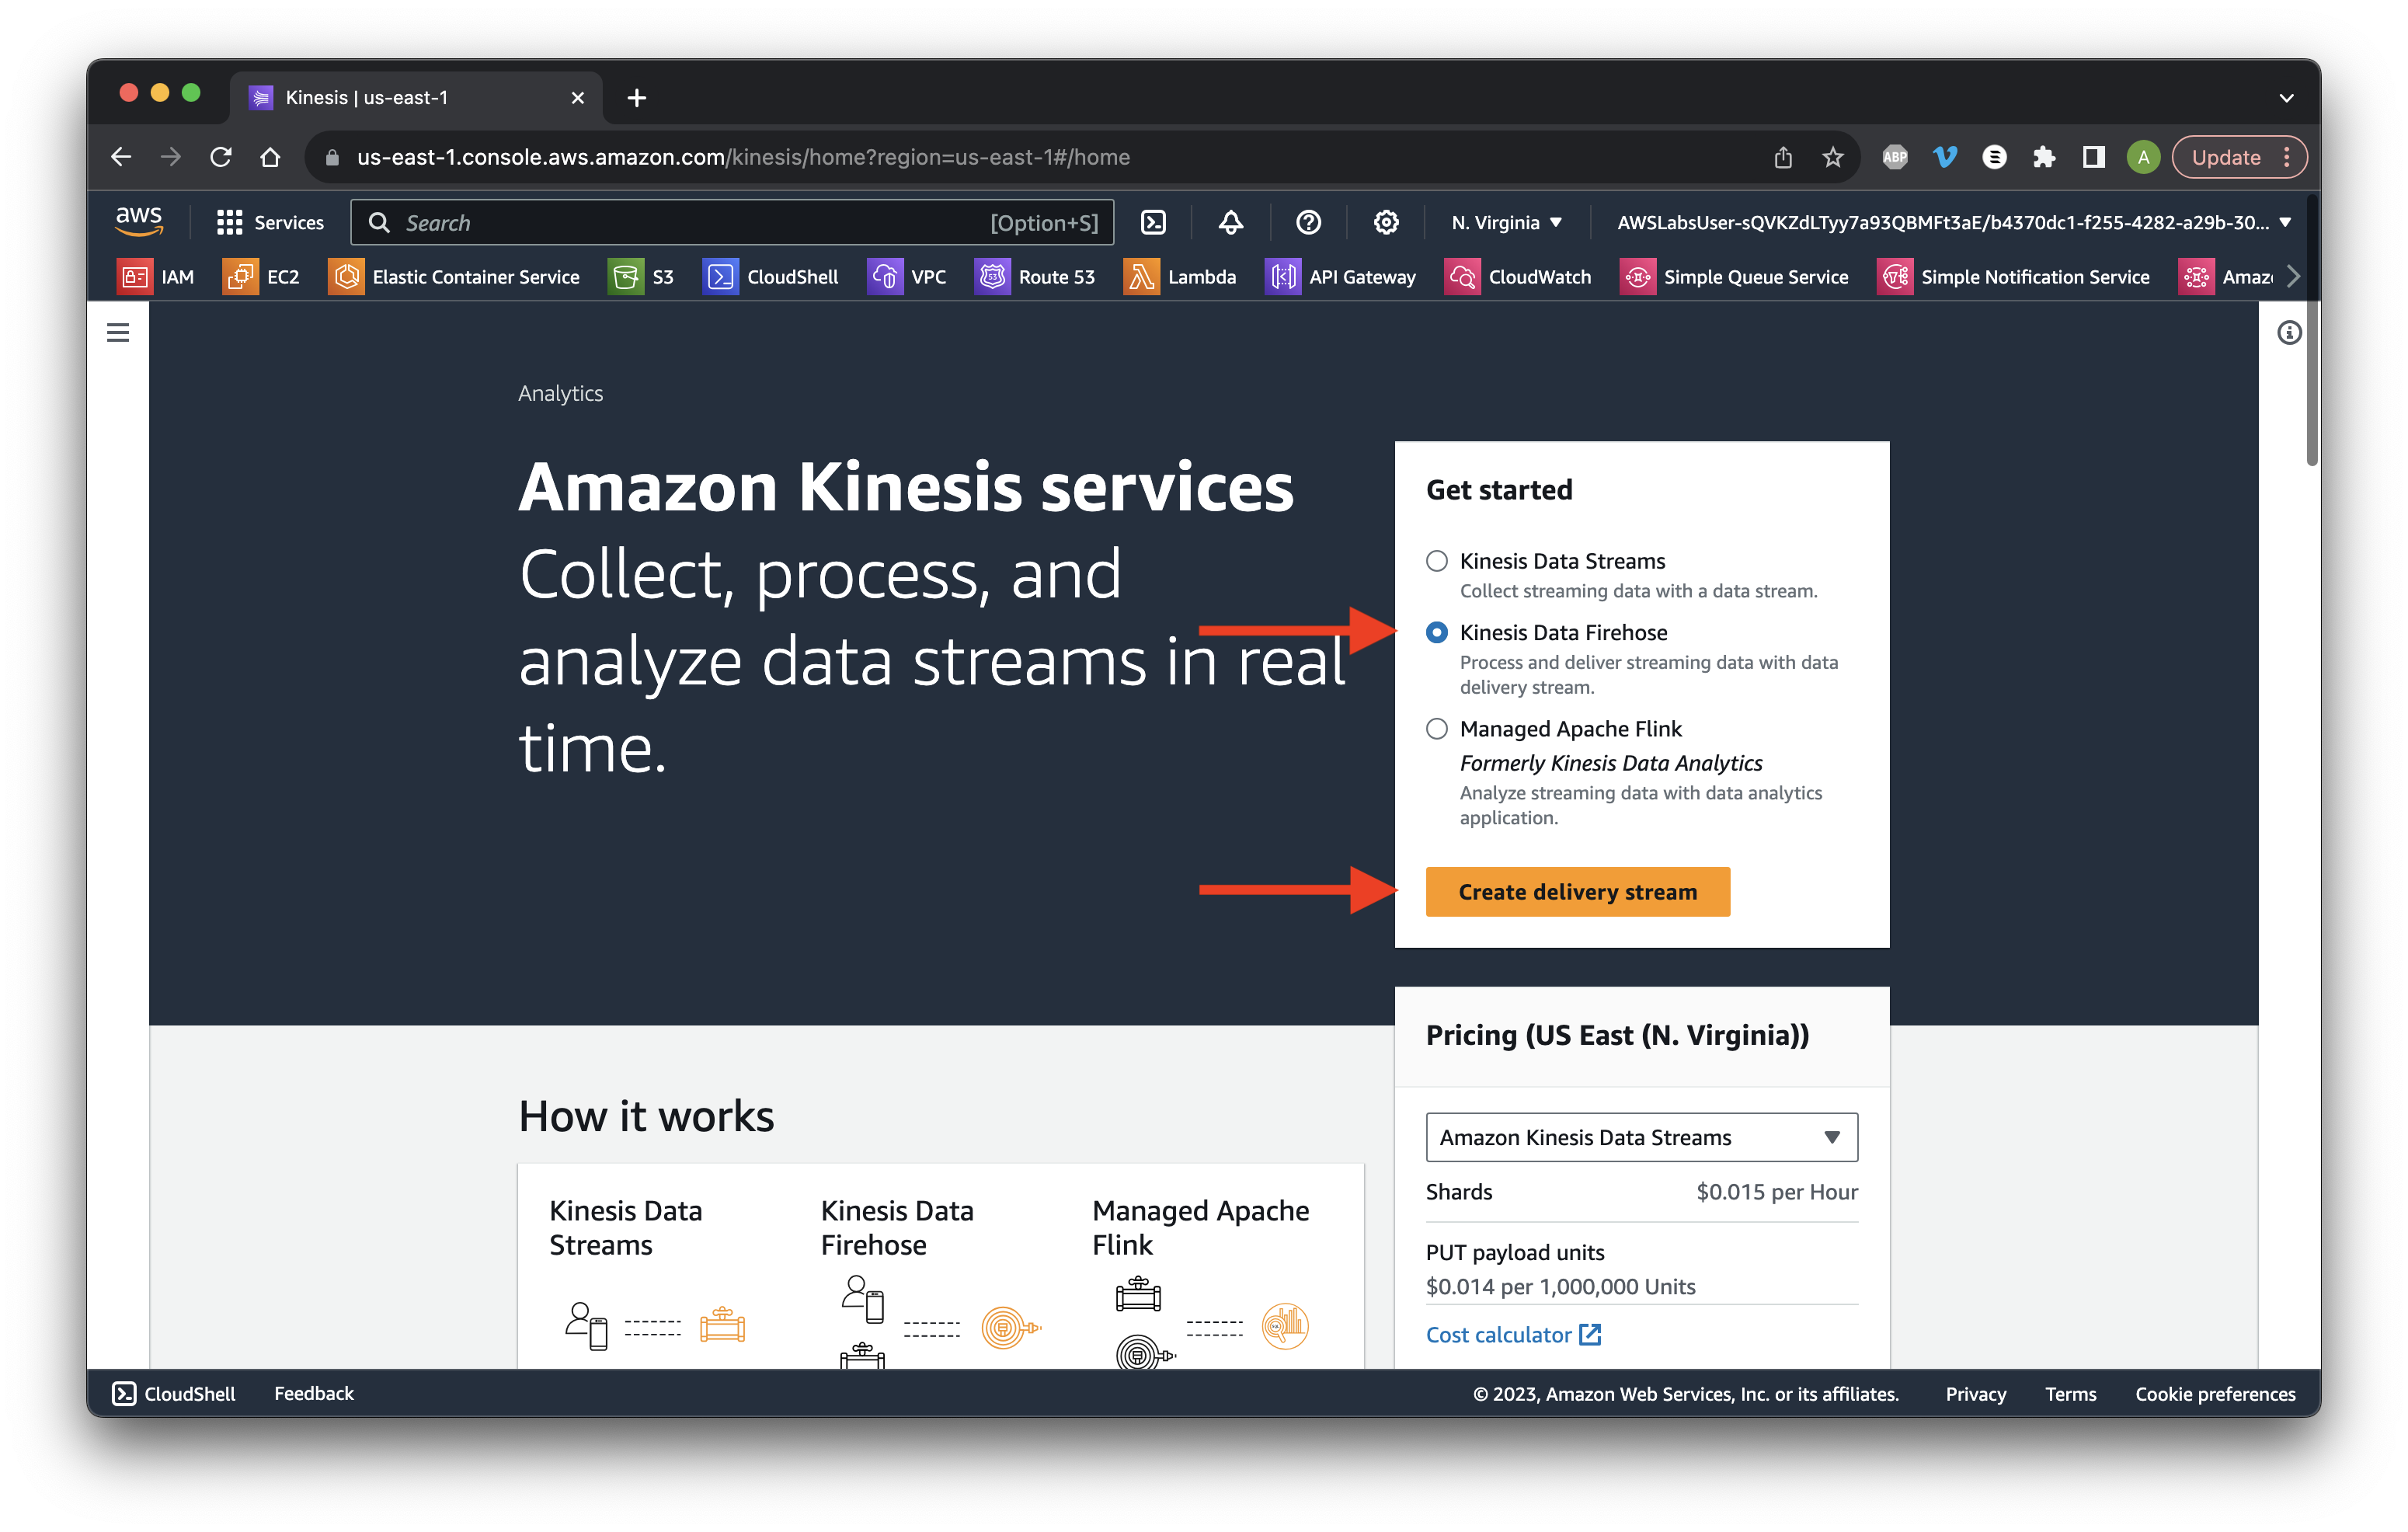The height and width of the screenshot is (1532, 2408).
Task: Expand the N. Virginia region selector
Action: (1506, 222)
